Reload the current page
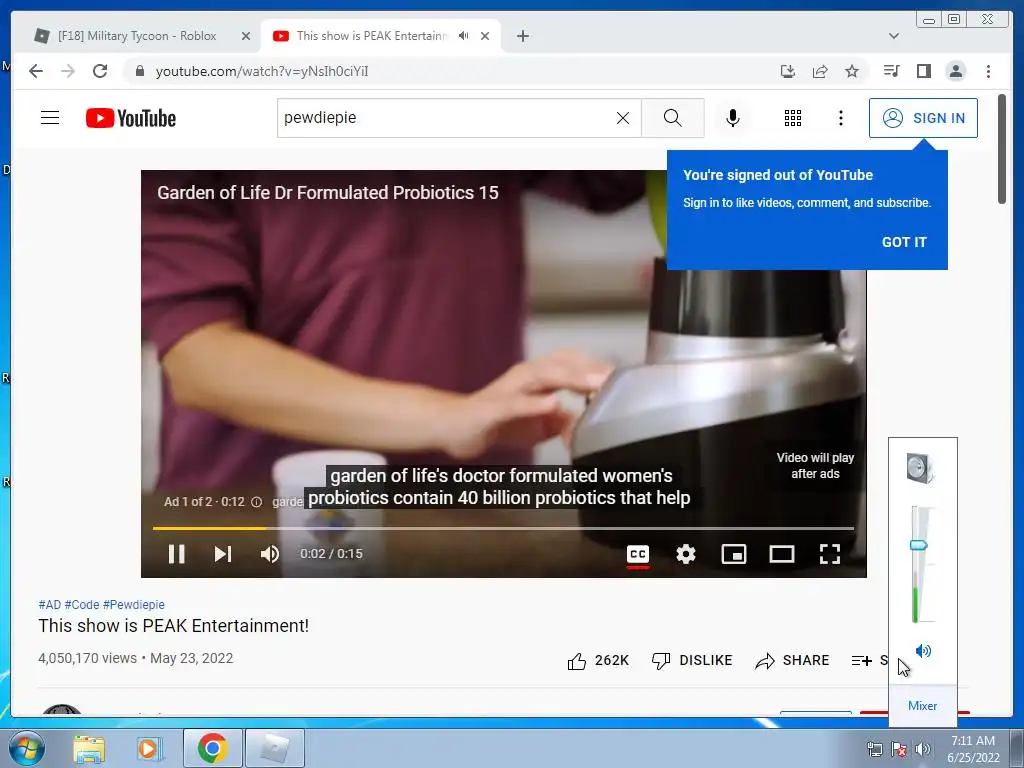Viewport: 1024px width, 768px height. [x=100, y=71]
